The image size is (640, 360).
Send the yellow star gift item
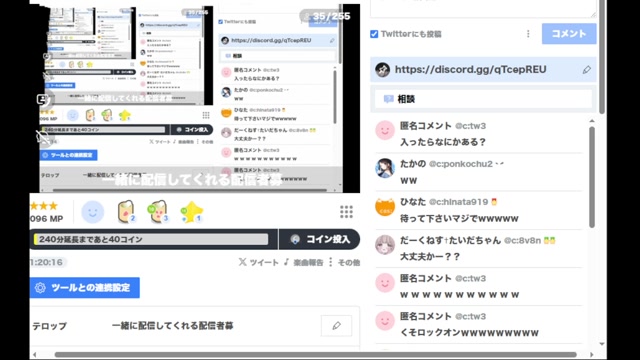point(191,212)
